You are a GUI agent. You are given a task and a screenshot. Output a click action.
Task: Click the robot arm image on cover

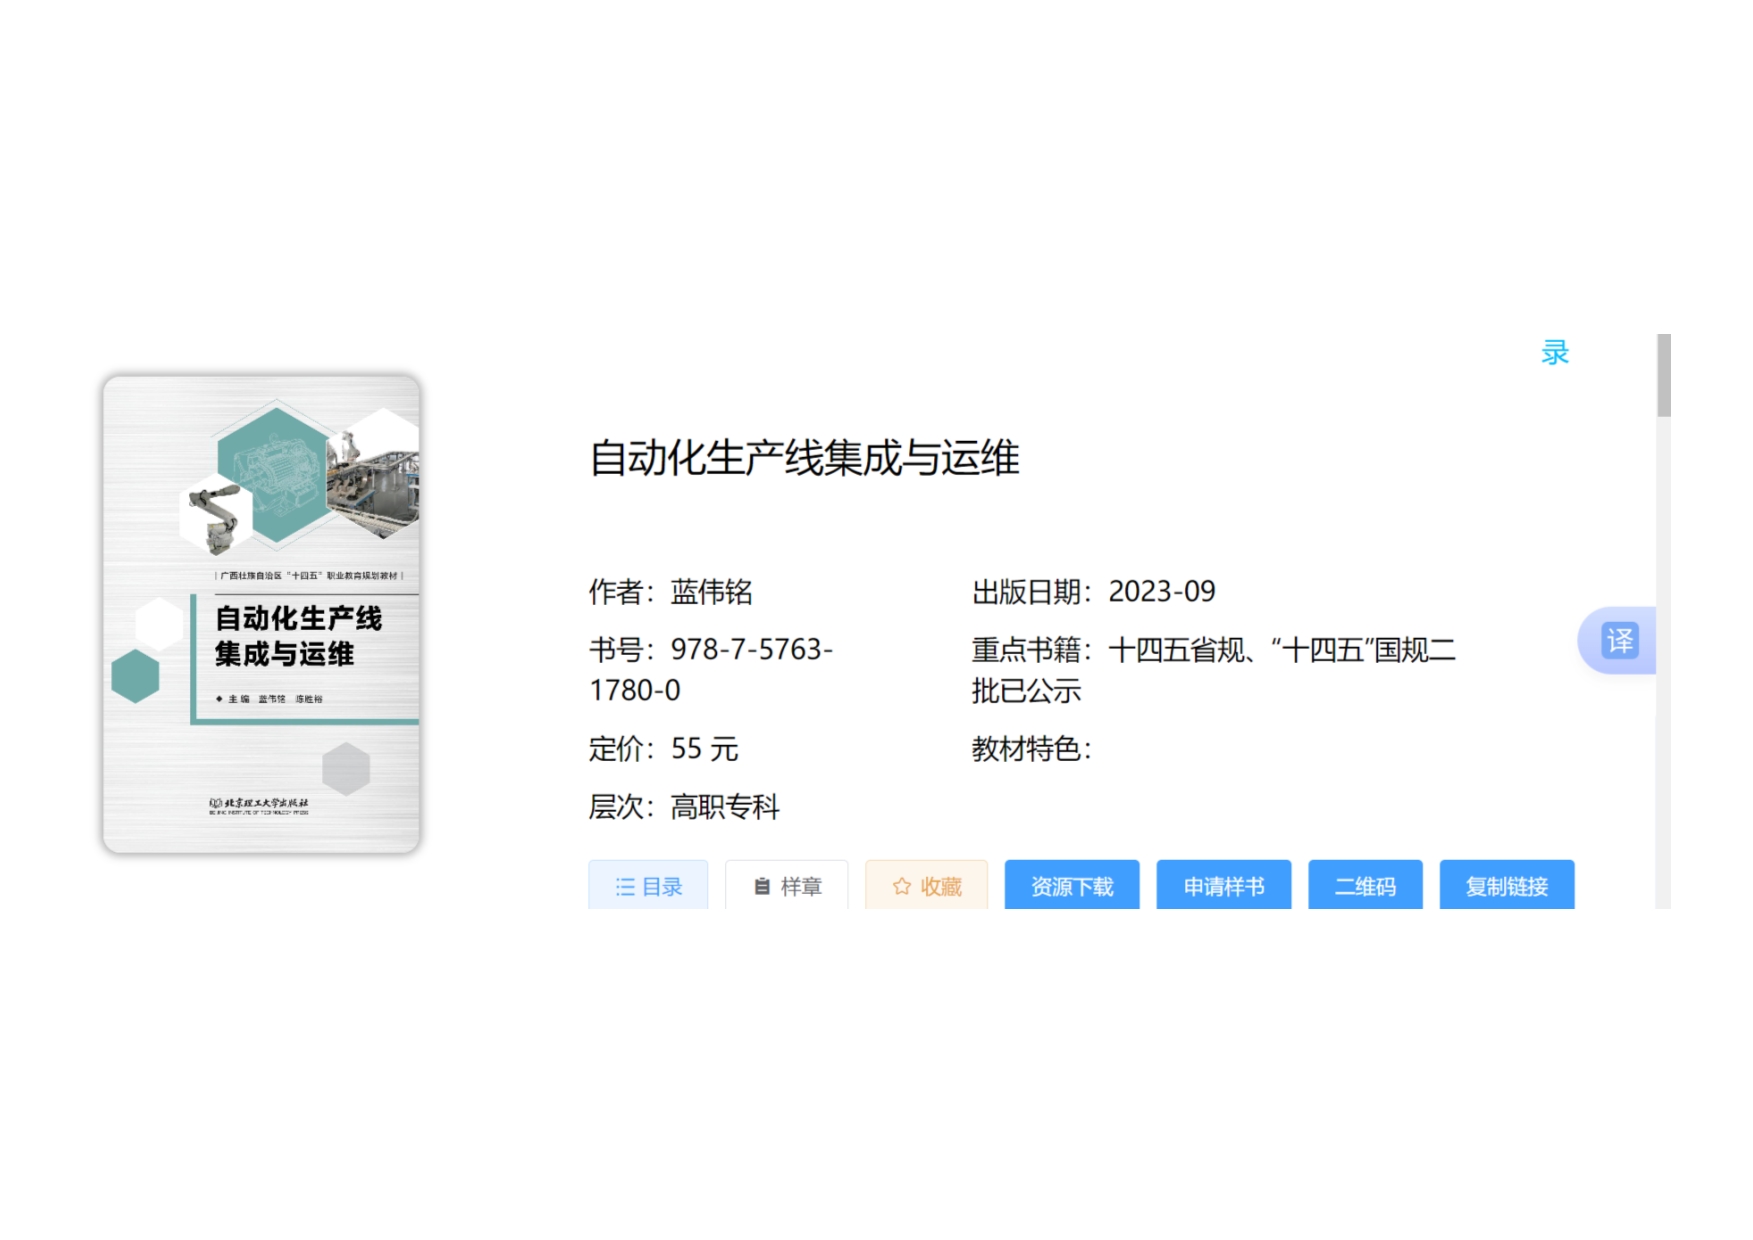[x=215, y=515]
